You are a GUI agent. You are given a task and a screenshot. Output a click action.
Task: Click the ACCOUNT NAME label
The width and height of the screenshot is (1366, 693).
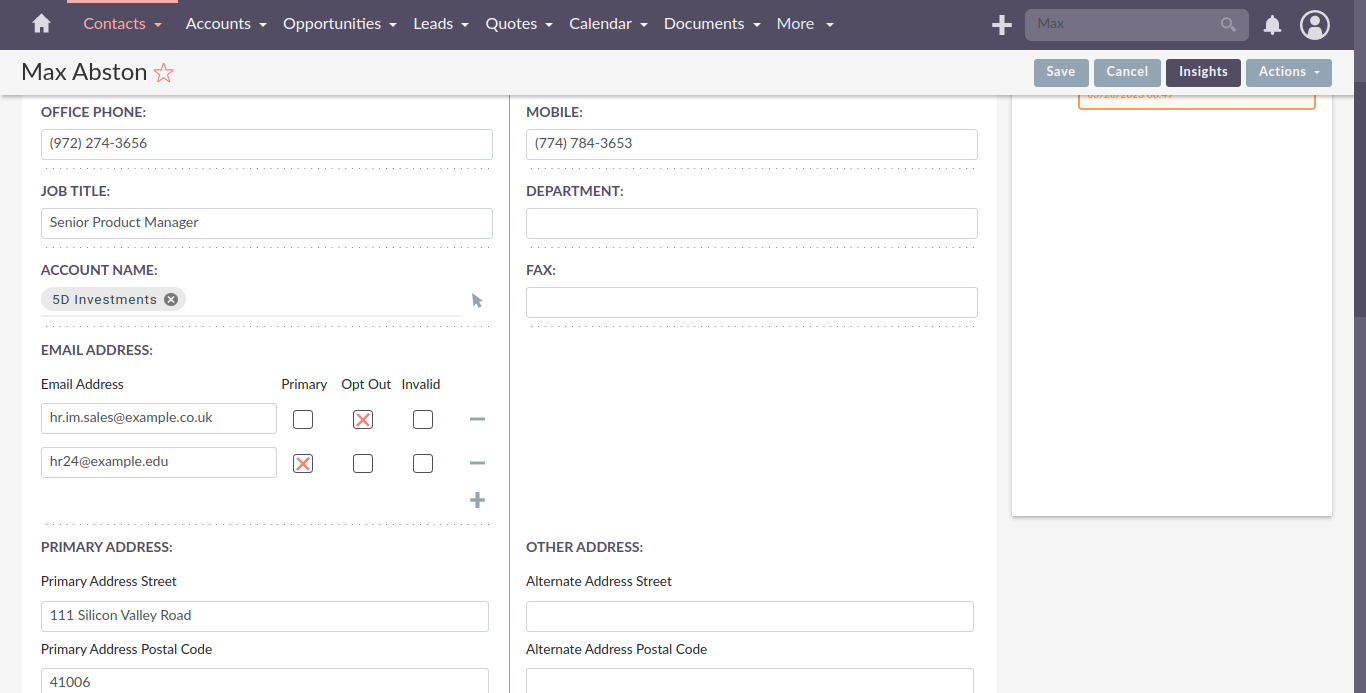pyautogui.click(x=99, y=270)
